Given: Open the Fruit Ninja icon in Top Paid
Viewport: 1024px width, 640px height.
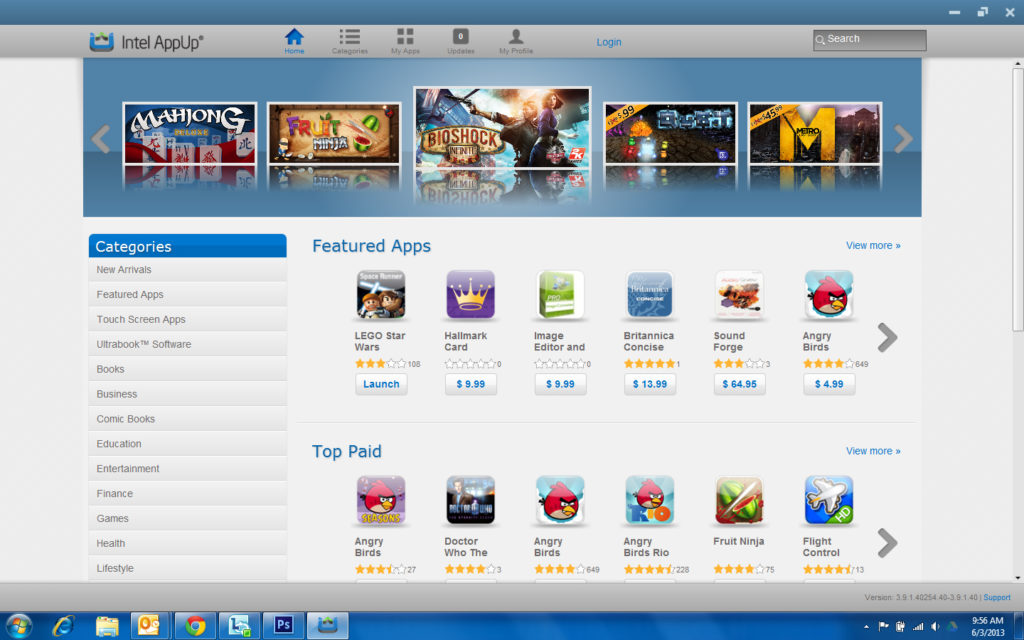Looking at the screenshot, I should pos(739,501).
